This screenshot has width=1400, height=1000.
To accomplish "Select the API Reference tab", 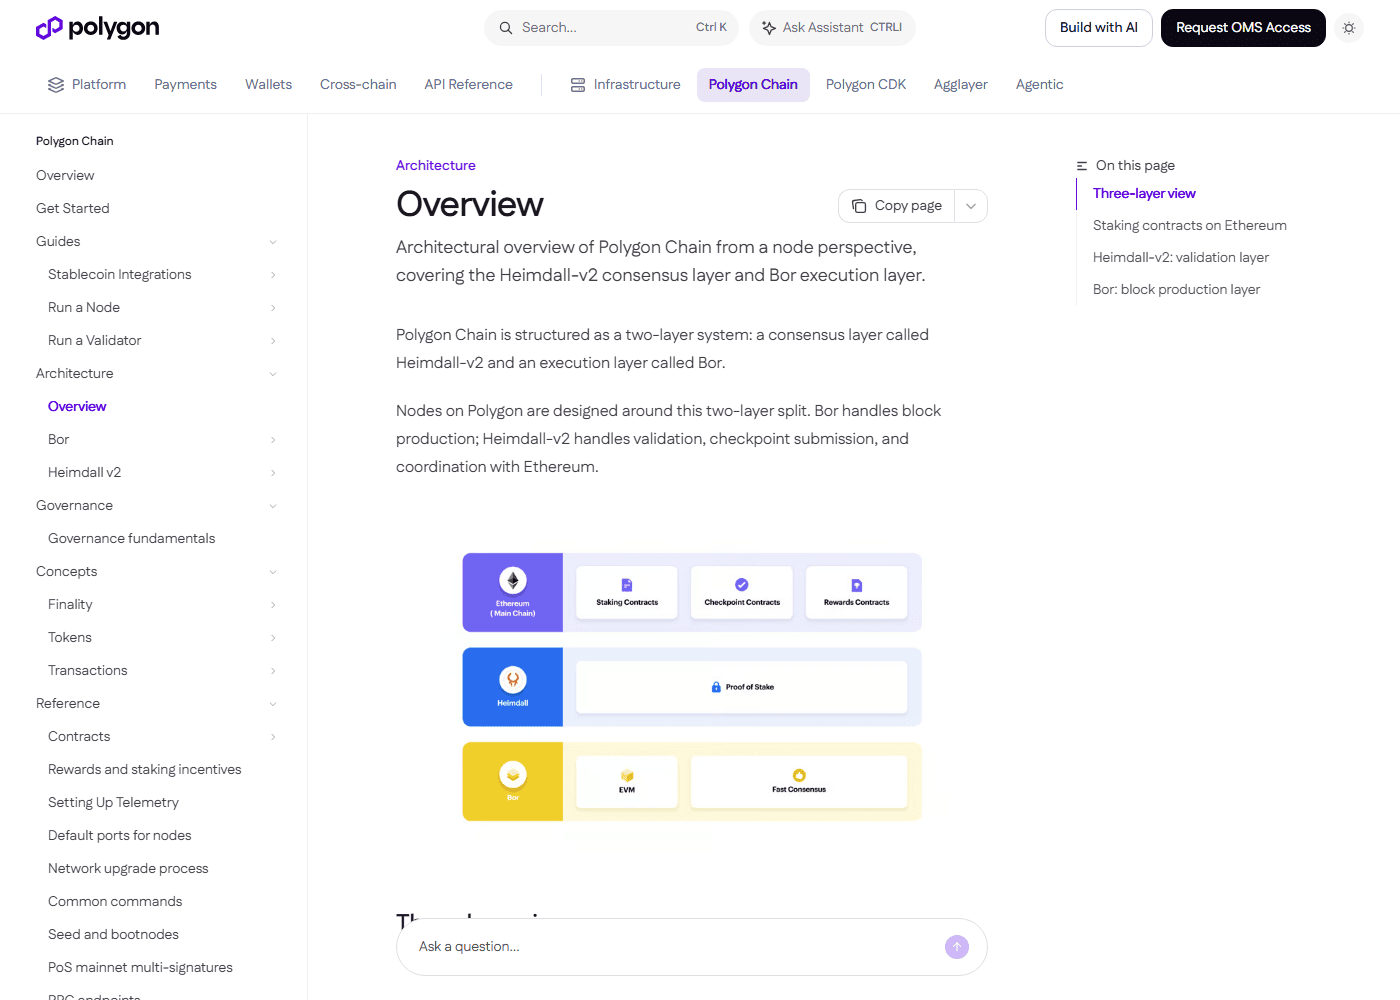I will coord(468,85).
